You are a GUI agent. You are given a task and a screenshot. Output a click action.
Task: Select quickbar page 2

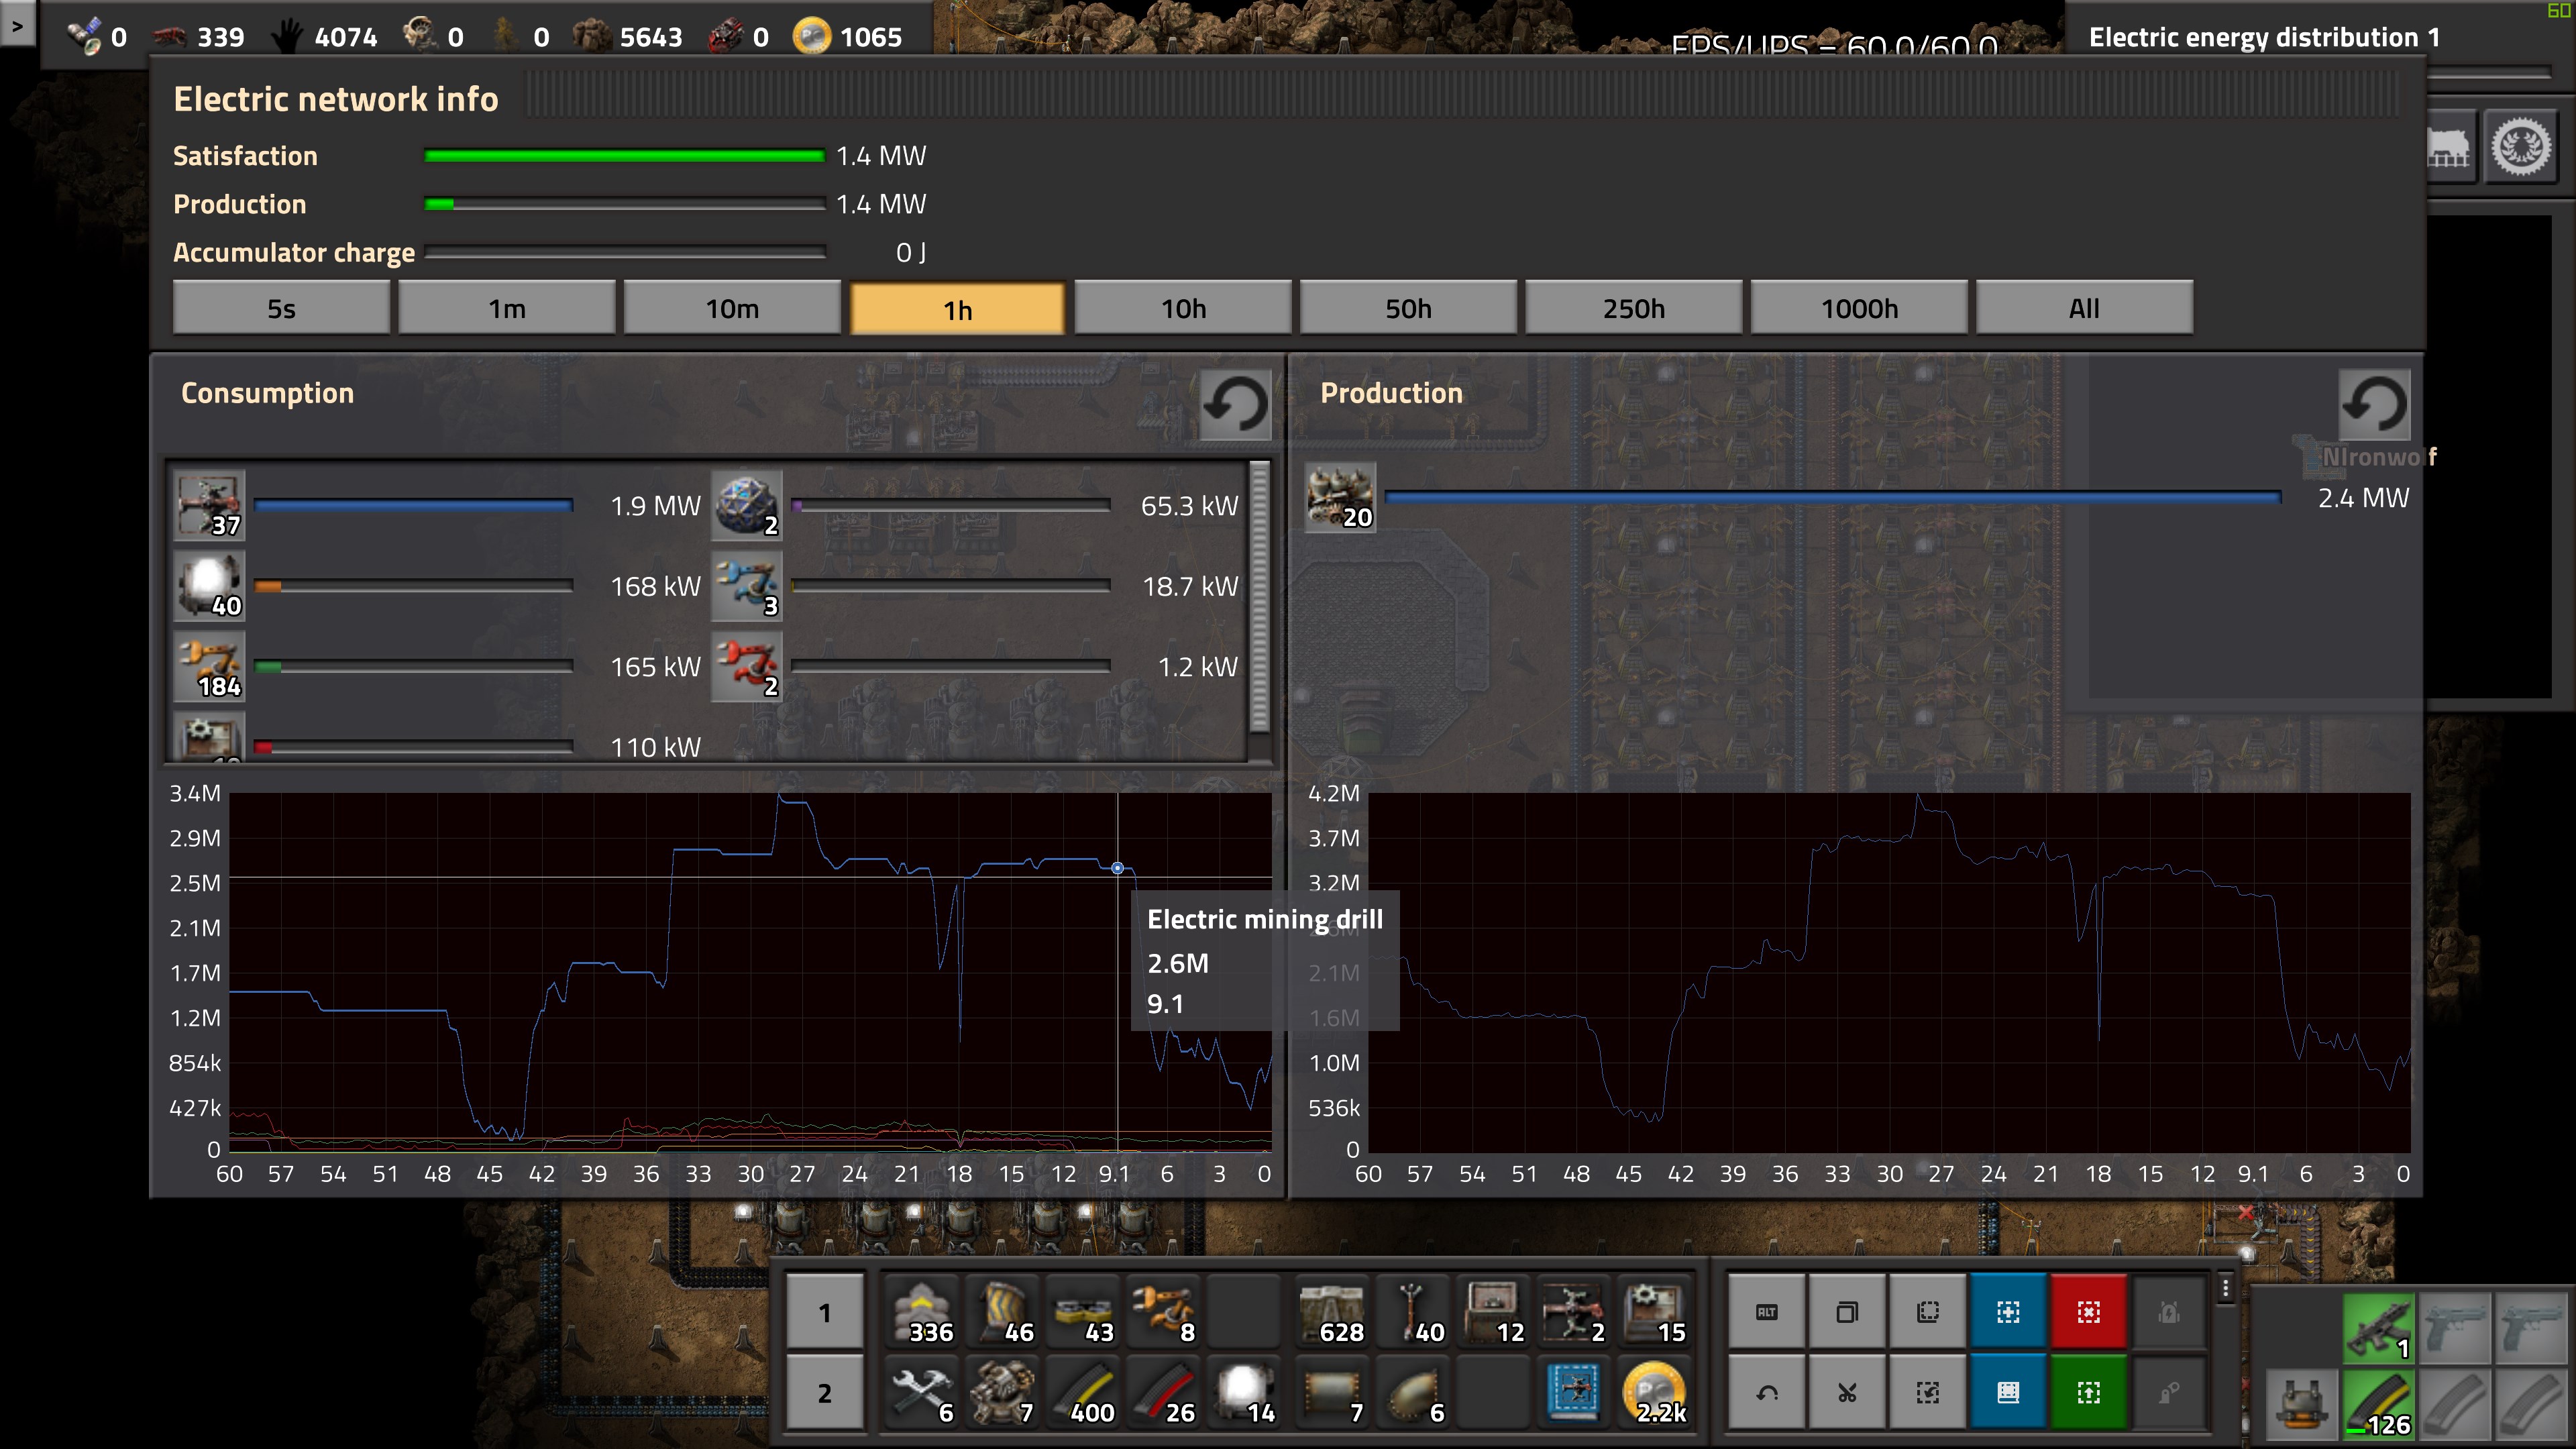(x=825, y=1393)
